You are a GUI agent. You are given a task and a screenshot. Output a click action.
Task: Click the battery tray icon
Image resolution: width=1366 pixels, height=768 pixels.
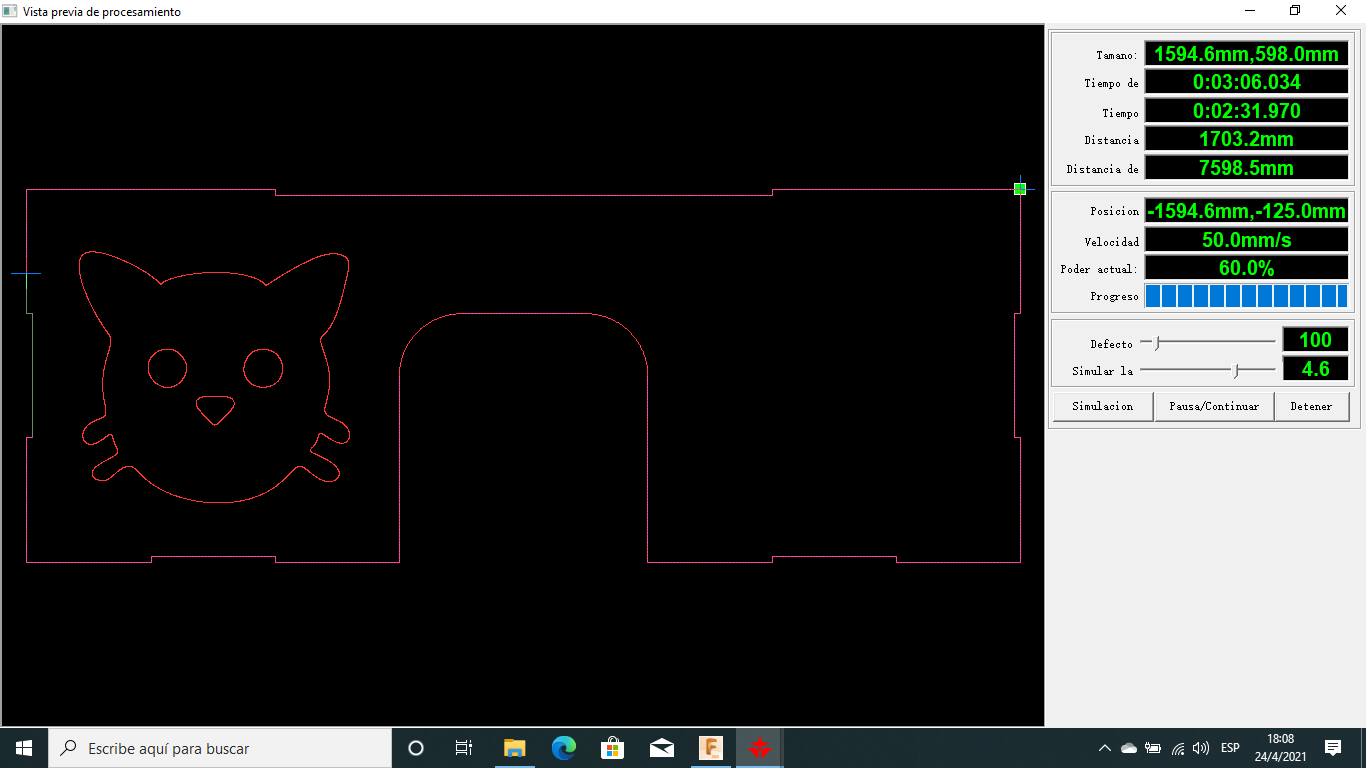pos(1153,748)
